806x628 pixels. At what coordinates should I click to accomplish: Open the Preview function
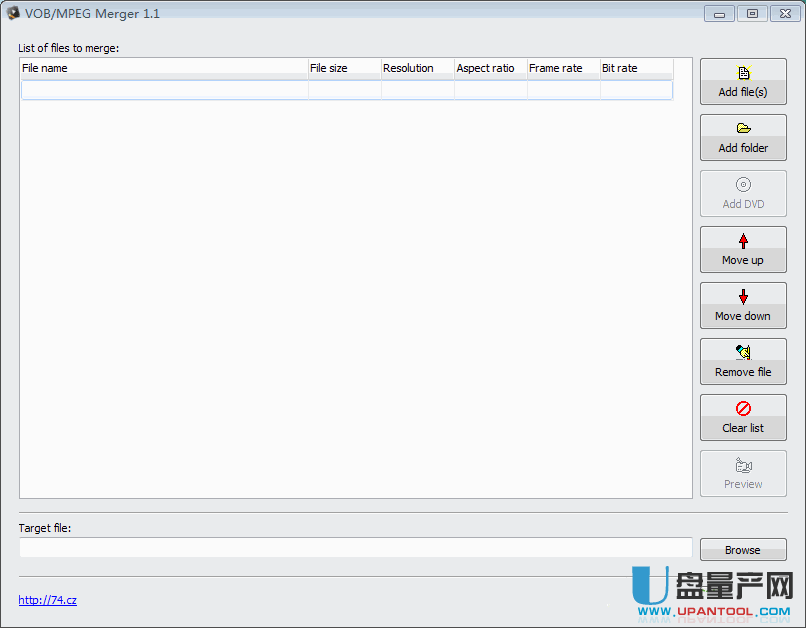click(x=743, y=473)
